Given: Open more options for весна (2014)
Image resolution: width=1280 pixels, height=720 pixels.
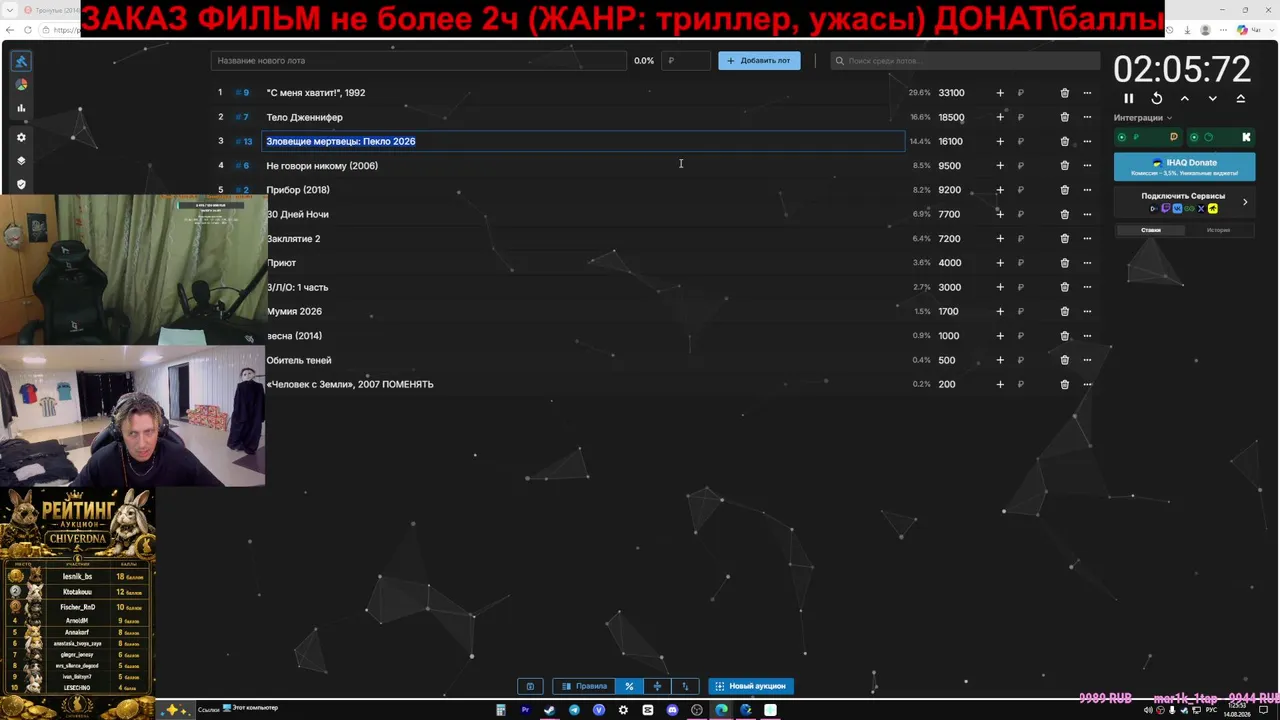Looking at the screenshot, I should click(1087, 336).
